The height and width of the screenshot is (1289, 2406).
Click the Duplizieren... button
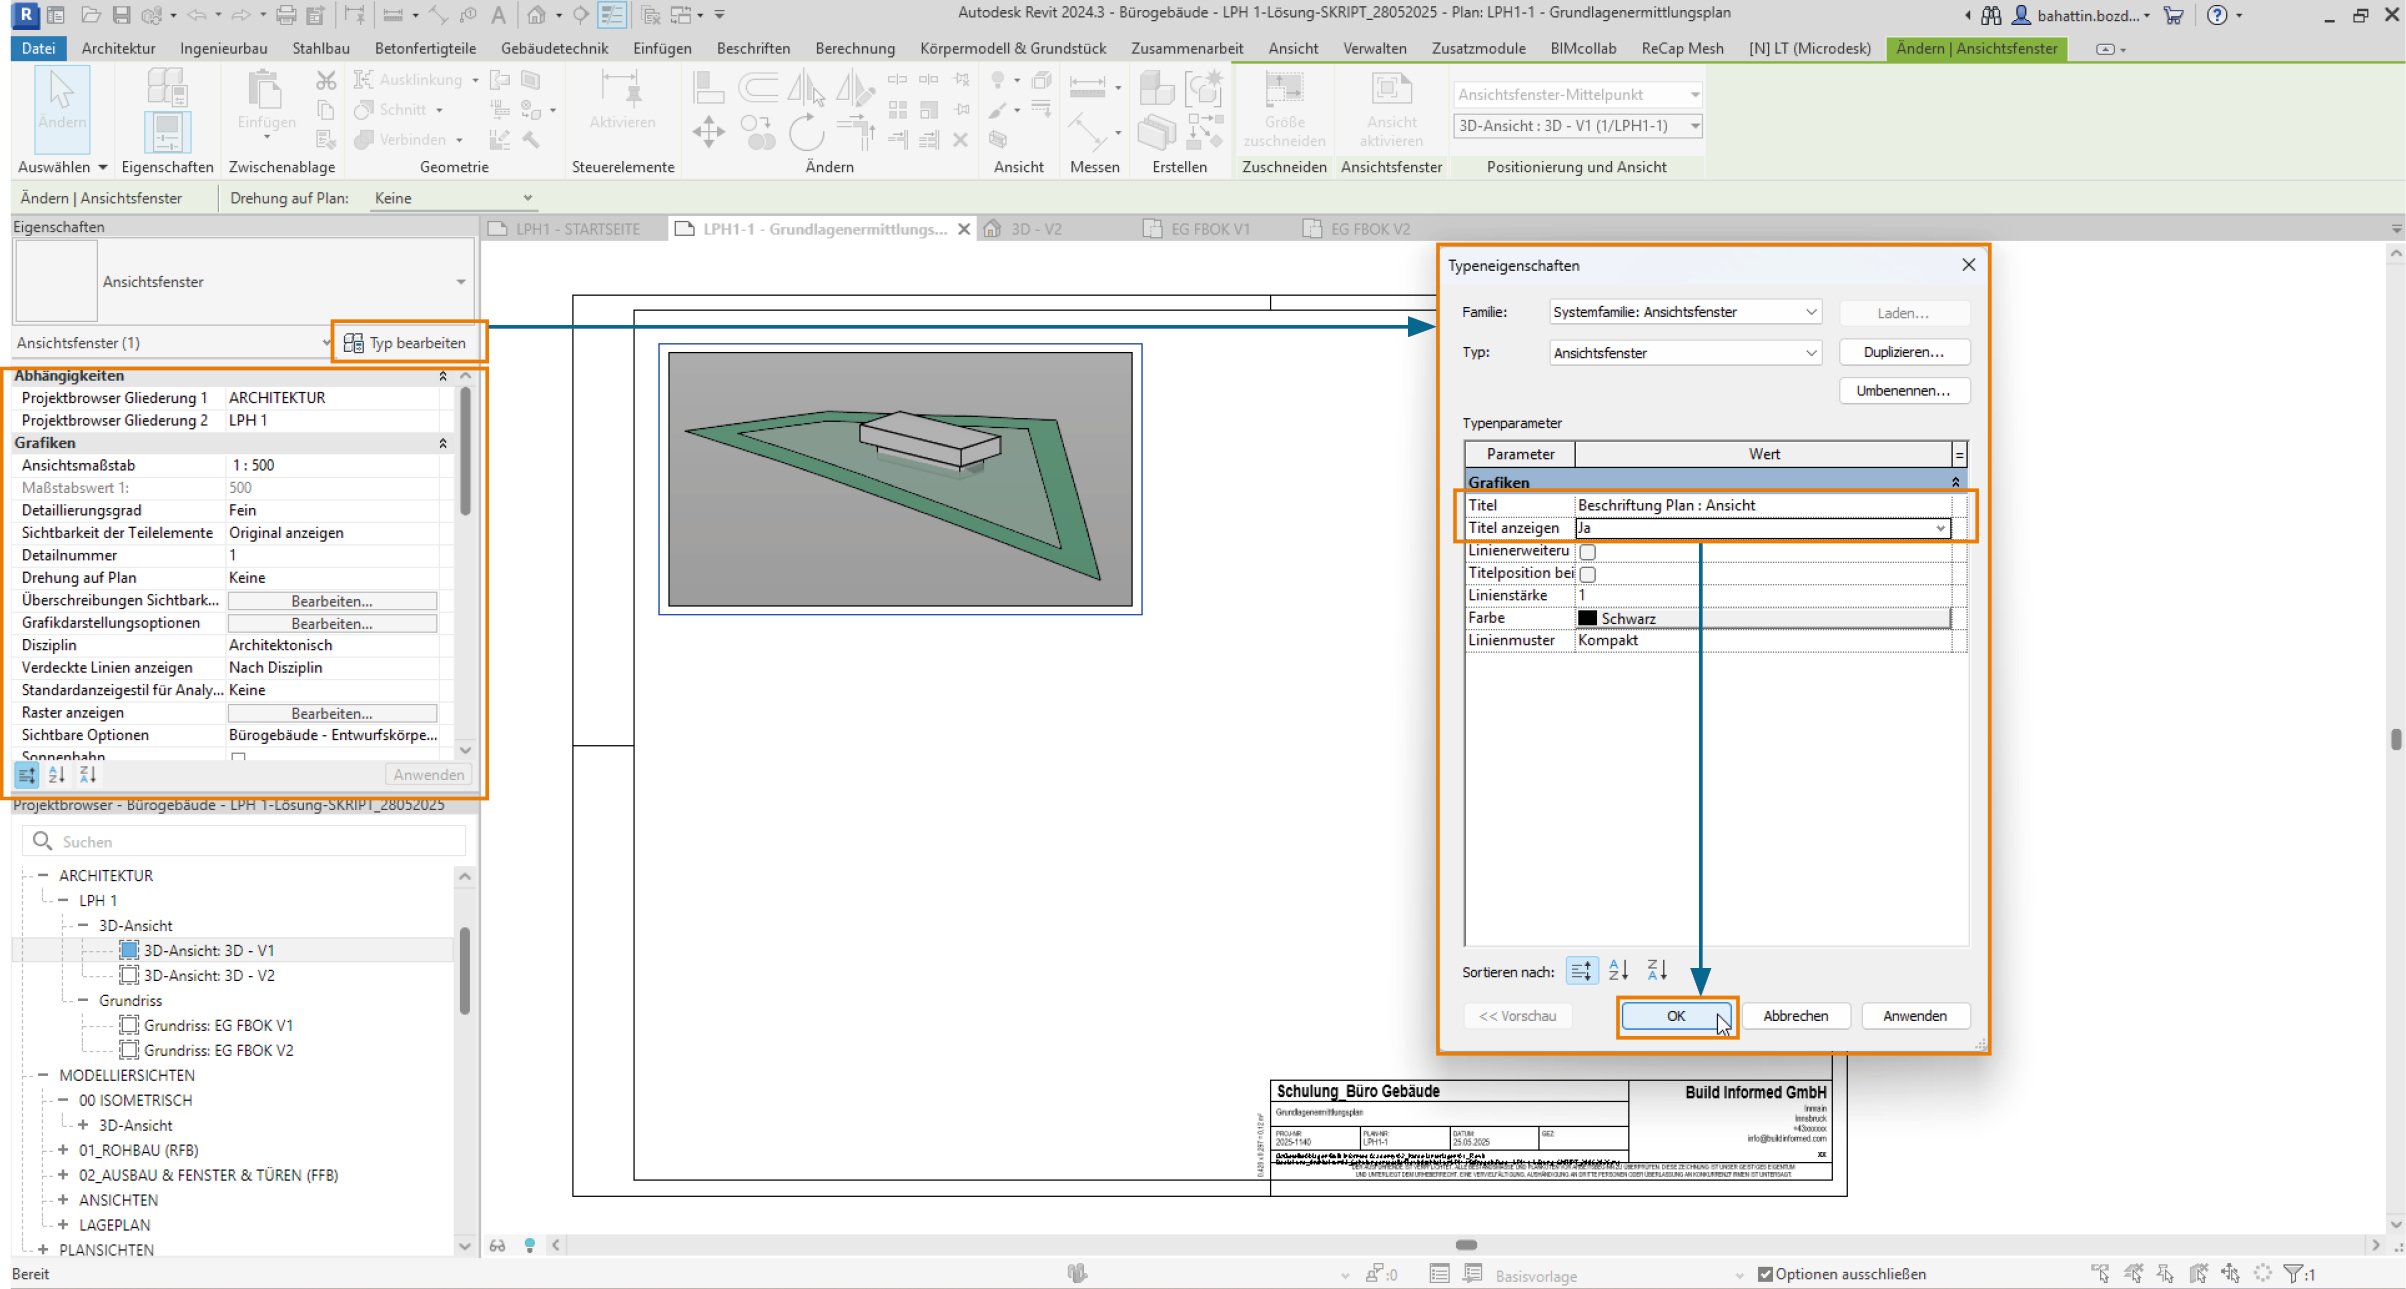pyautogui.click(x=1903, y=352)
